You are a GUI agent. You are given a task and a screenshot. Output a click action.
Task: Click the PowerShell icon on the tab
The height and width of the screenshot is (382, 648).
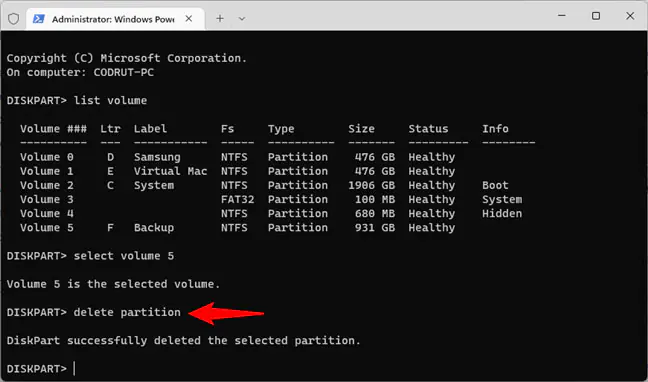coord(39,19)
